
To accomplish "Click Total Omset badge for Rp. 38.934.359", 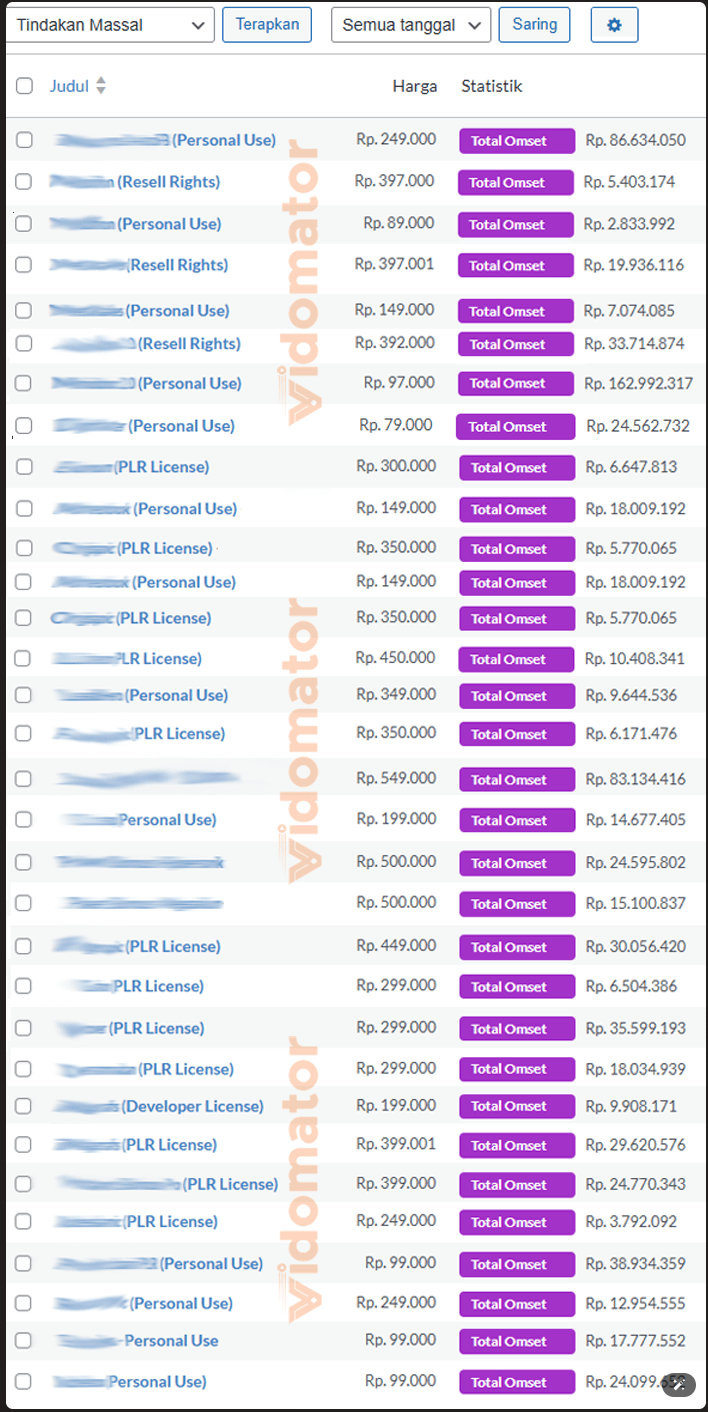I will click(x=517, y=1264).
